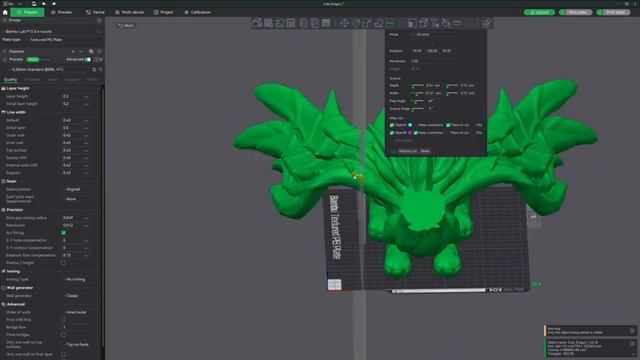Click the Redo arrow in the title bar
Image resolution: width=640 pixels, height=360 pixels.
coord(53,4)
